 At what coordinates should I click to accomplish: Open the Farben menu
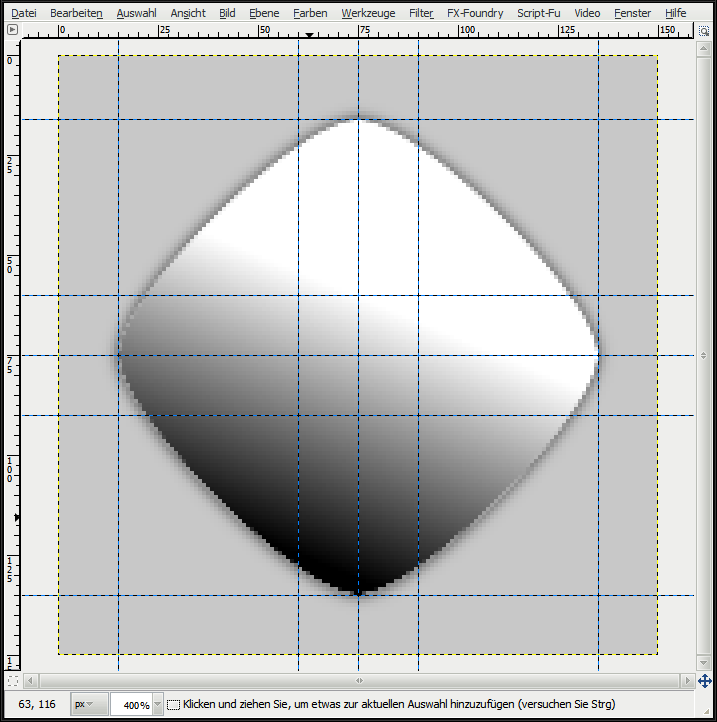click(x=310, y=13)
